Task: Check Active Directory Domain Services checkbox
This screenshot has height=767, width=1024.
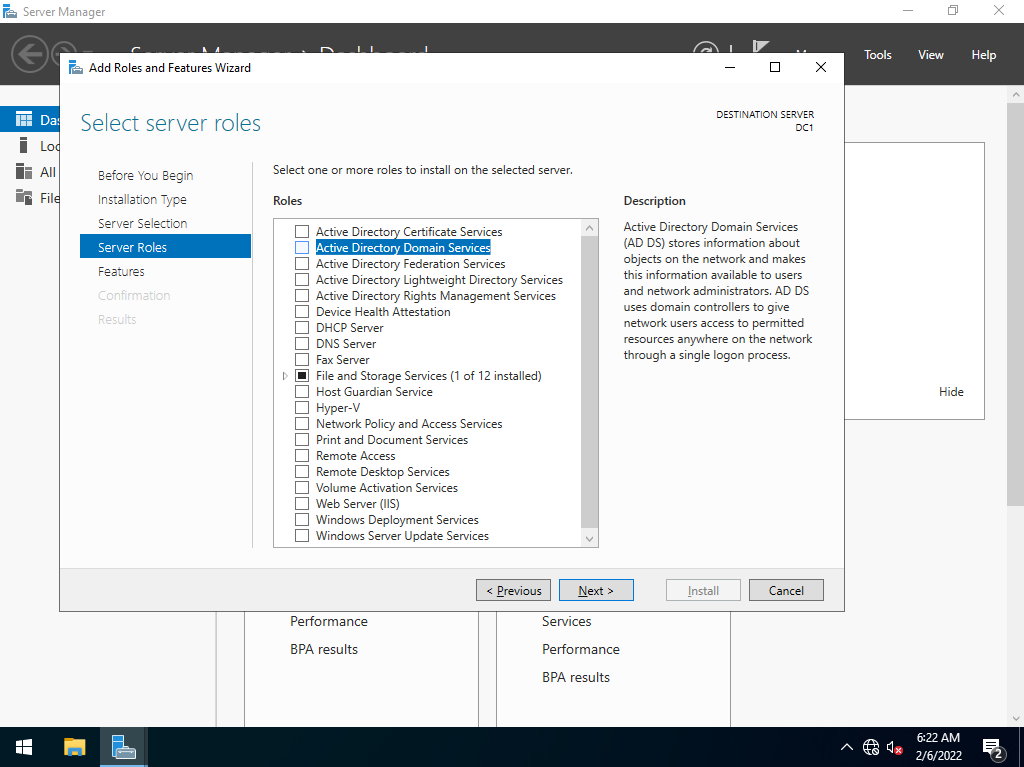Action: [302, 248]
